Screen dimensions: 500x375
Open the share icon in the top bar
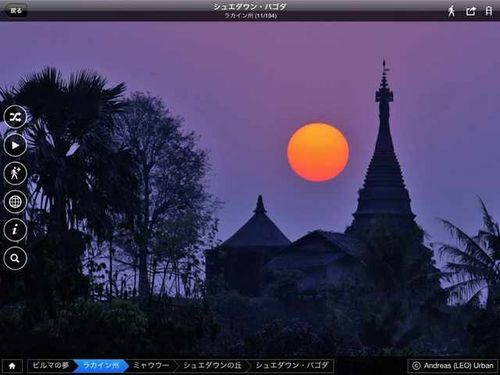[x=471, y=11]
